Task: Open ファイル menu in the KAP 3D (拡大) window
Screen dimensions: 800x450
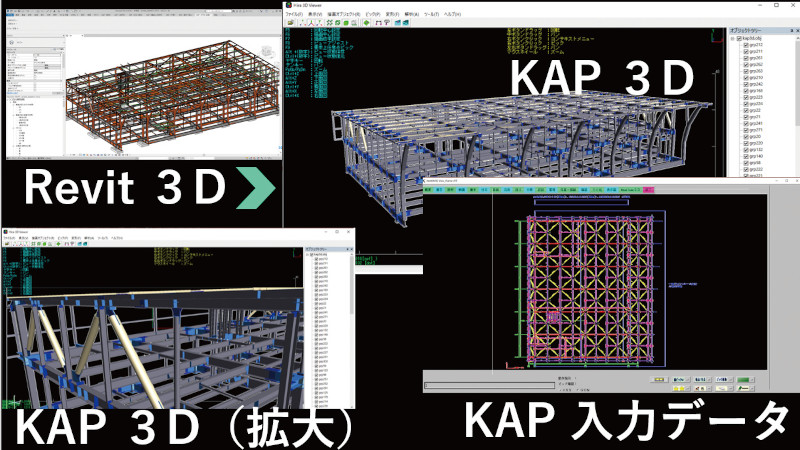Action: (9, 238)
